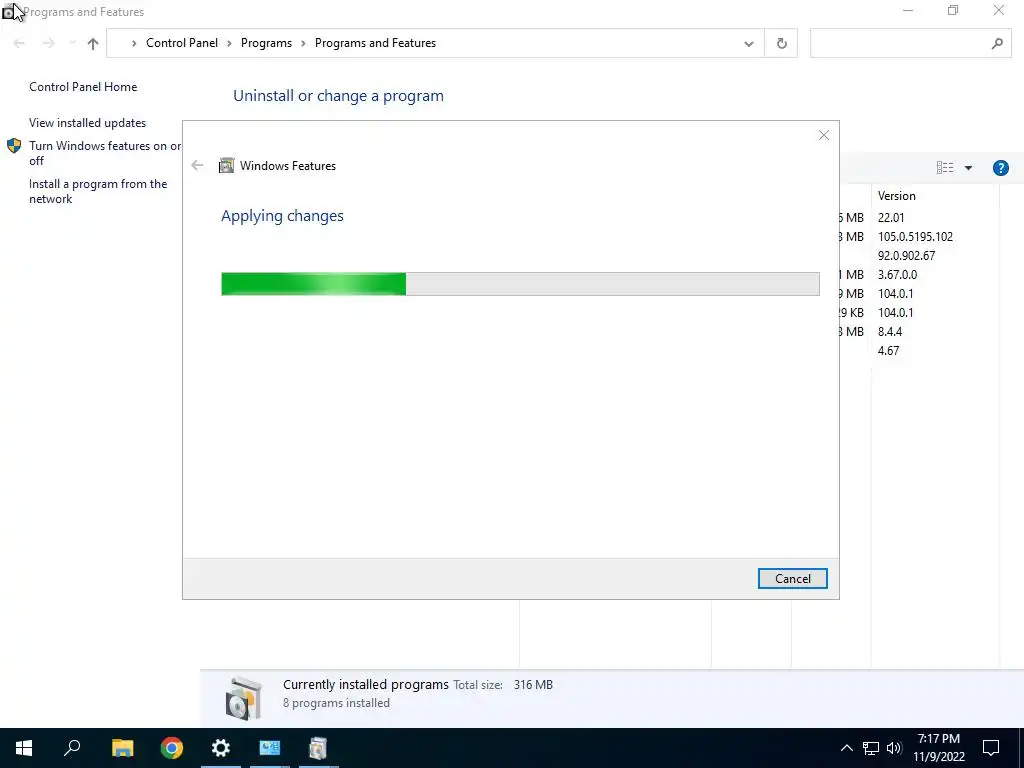
Task: Open Windows Start menu
Action: pyautogui.click(x=24, y=748)
